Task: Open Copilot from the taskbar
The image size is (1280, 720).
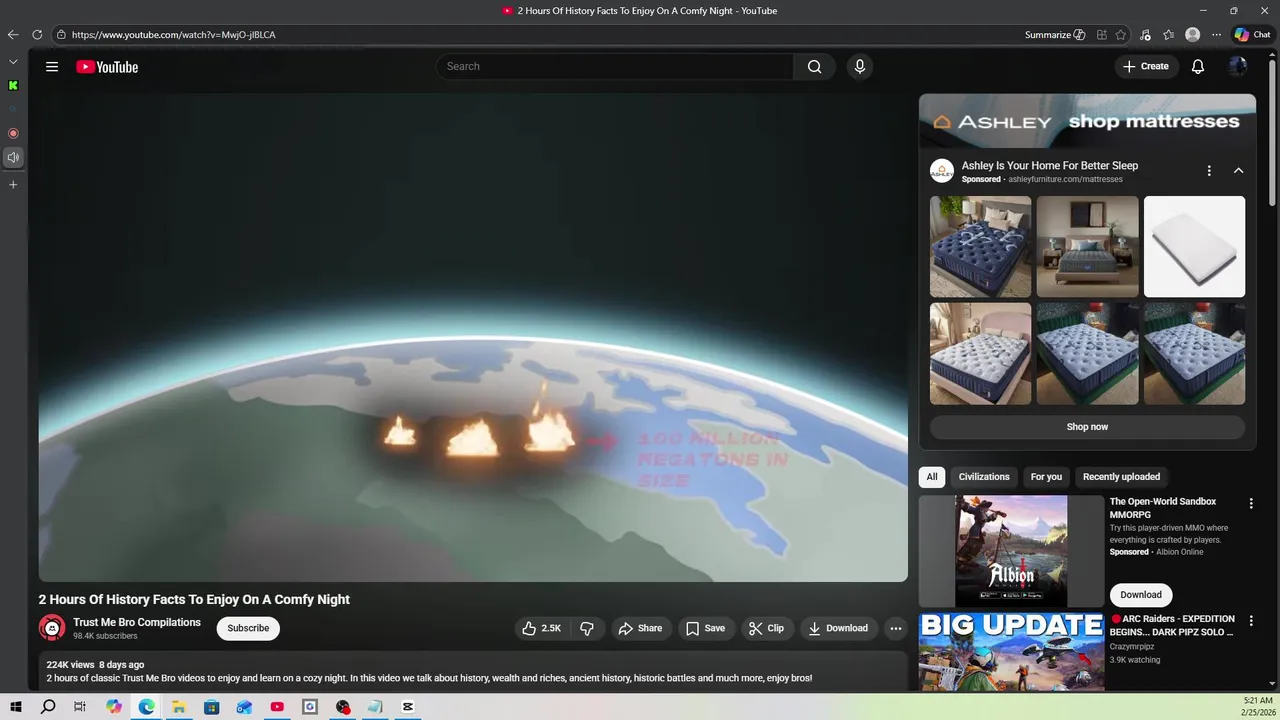Action: 114,707
